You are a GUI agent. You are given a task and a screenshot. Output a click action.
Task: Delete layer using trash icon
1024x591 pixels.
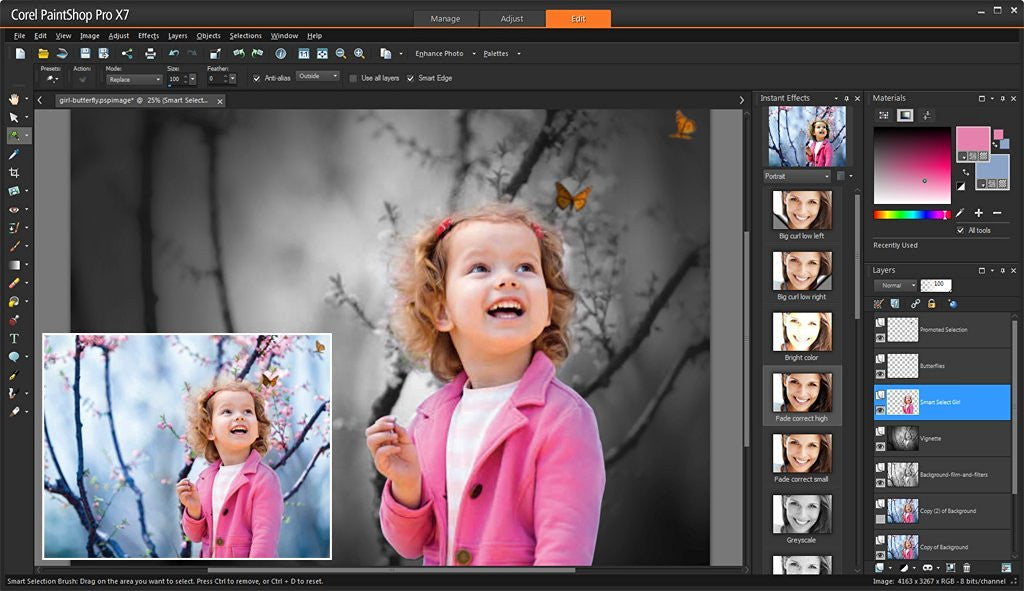click(x=966, y=567)
